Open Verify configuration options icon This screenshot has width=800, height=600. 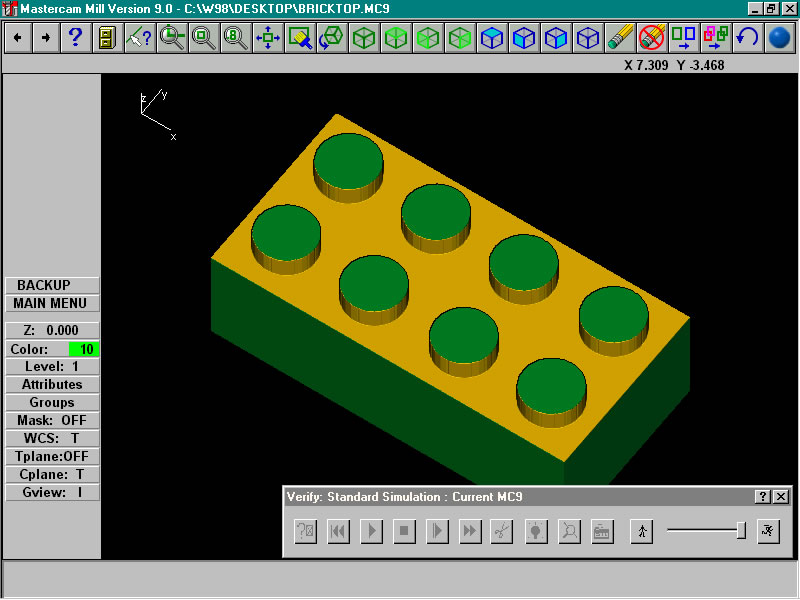pyautogui.click(x=306, y=531)
